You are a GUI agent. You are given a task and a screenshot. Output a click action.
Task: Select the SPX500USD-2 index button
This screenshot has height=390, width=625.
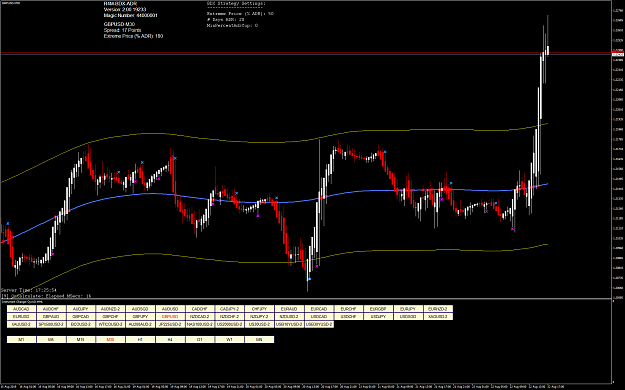(x=51, y=325)
